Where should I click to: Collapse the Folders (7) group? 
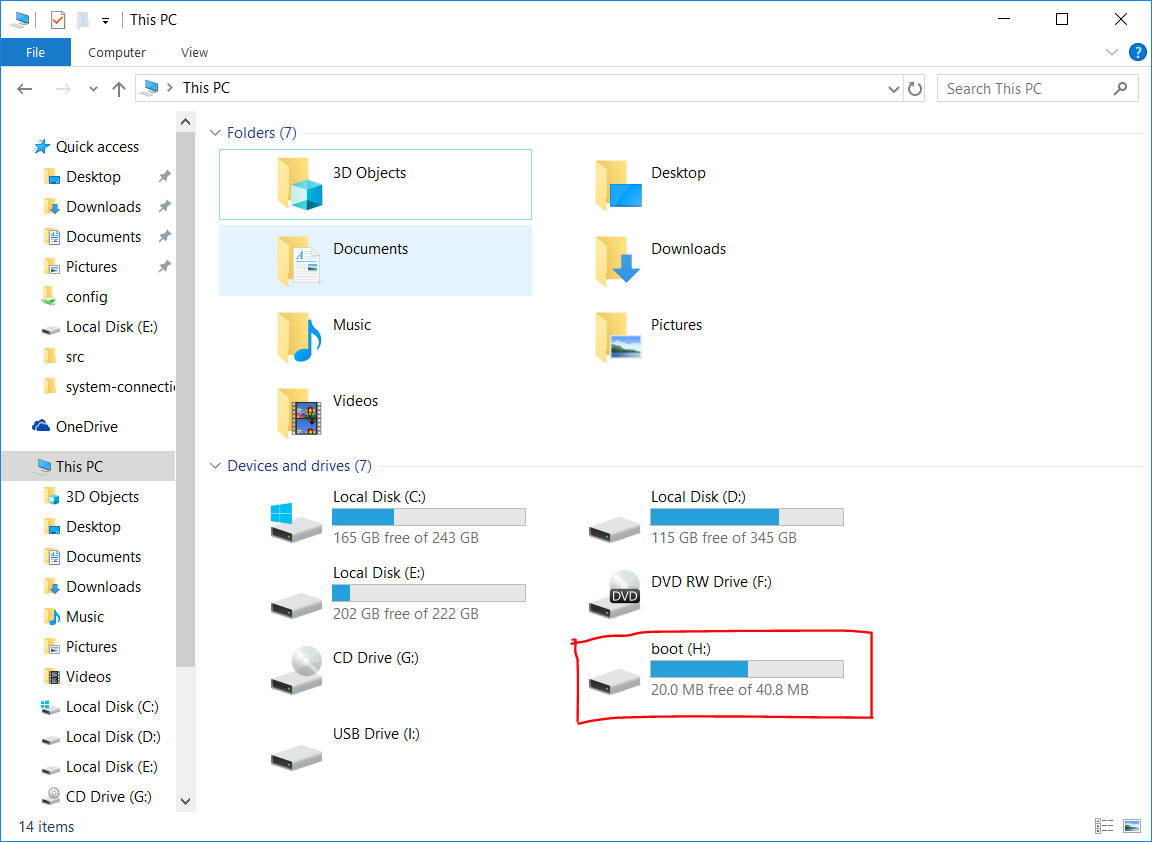coord(215,133)
